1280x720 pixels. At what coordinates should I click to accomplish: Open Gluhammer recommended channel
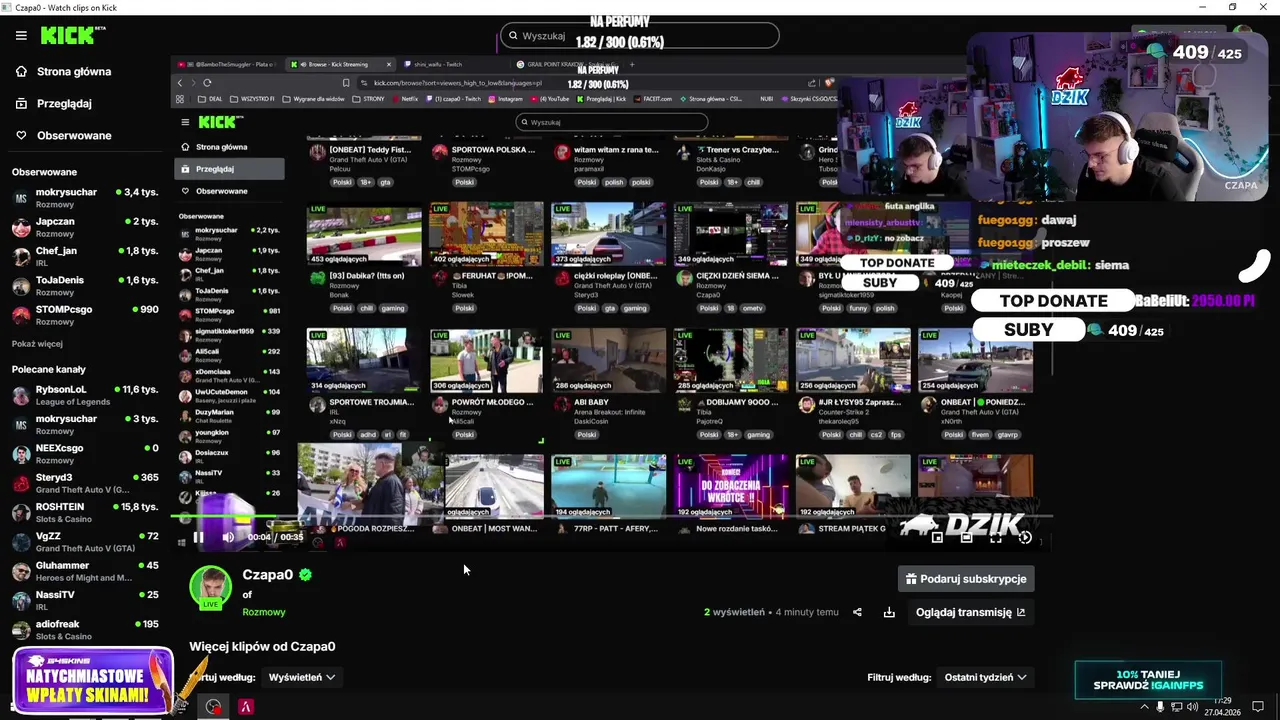click(85, 571)
